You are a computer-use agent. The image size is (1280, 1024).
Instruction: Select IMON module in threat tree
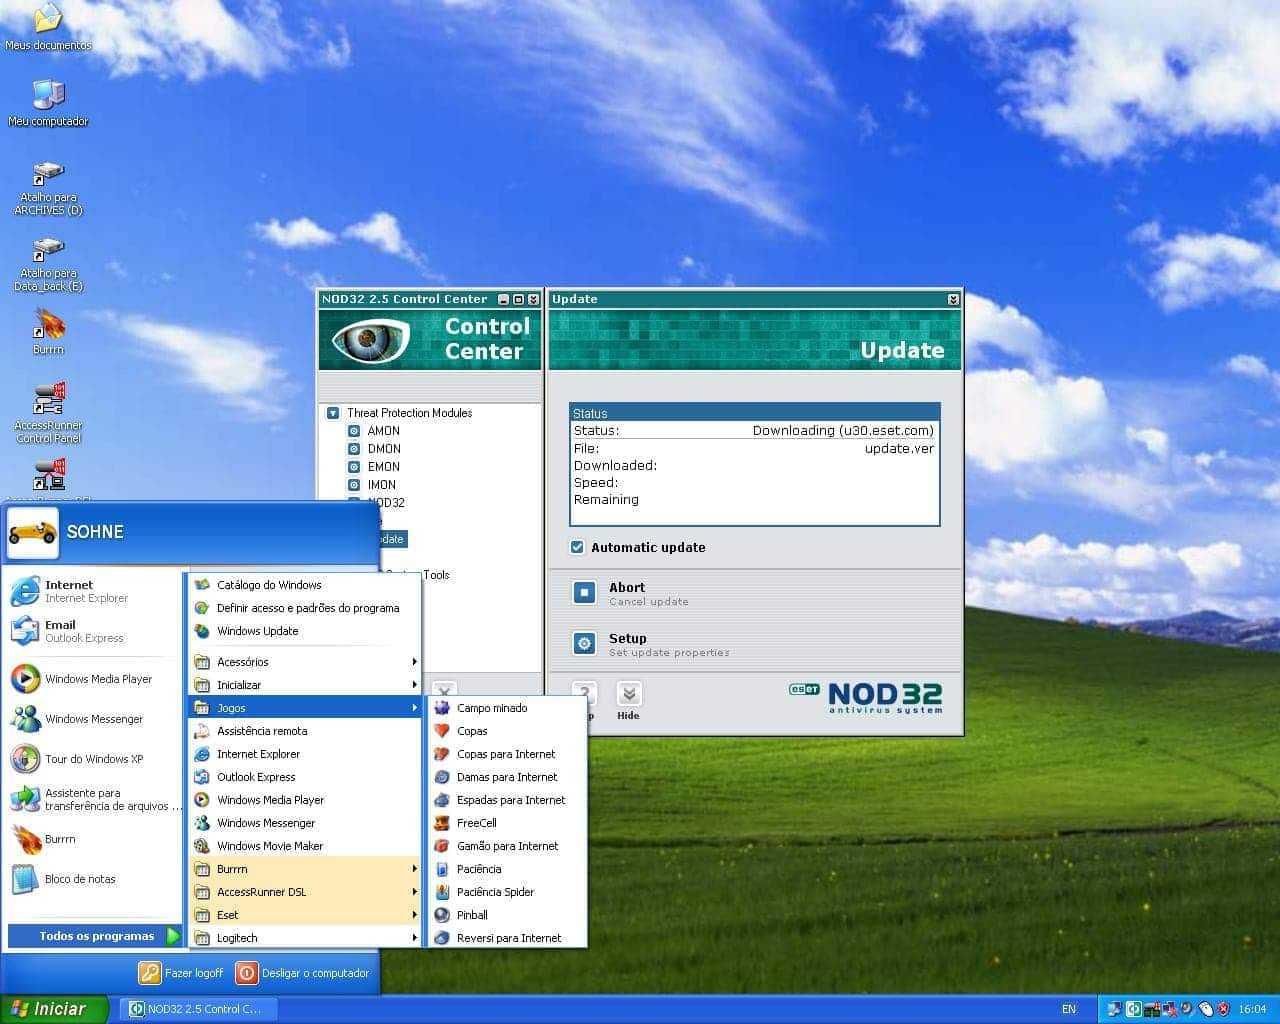click(x=372, y=485)
